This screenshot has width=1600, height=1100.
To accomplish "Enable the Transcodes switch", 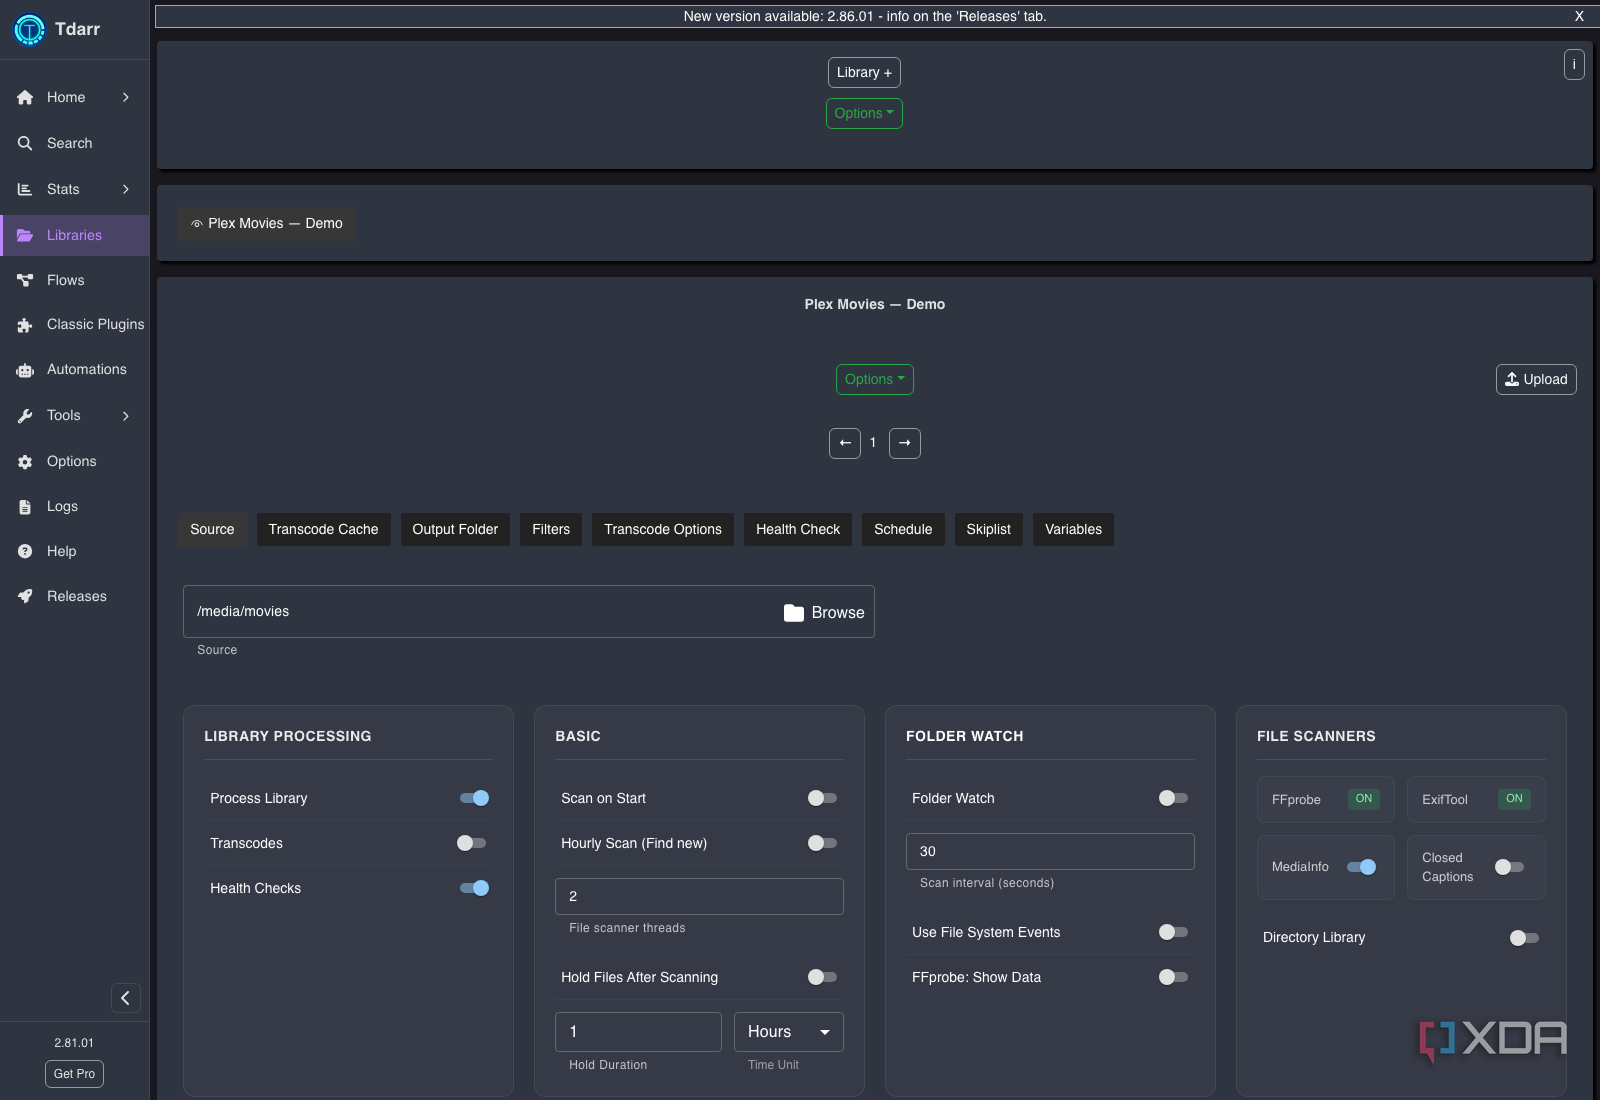I will tap(471, 843).
